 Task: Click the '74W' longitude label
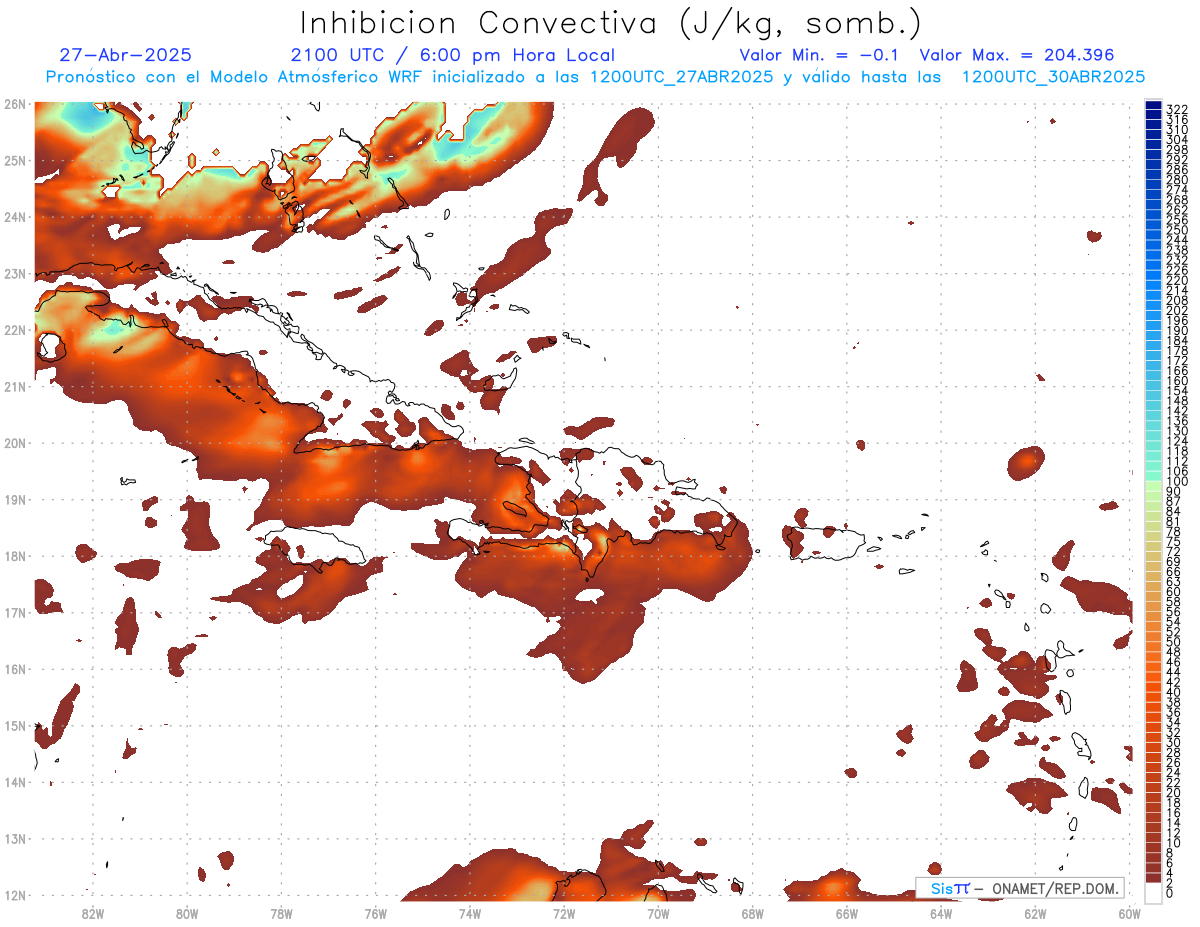click(x=469, y=912)
